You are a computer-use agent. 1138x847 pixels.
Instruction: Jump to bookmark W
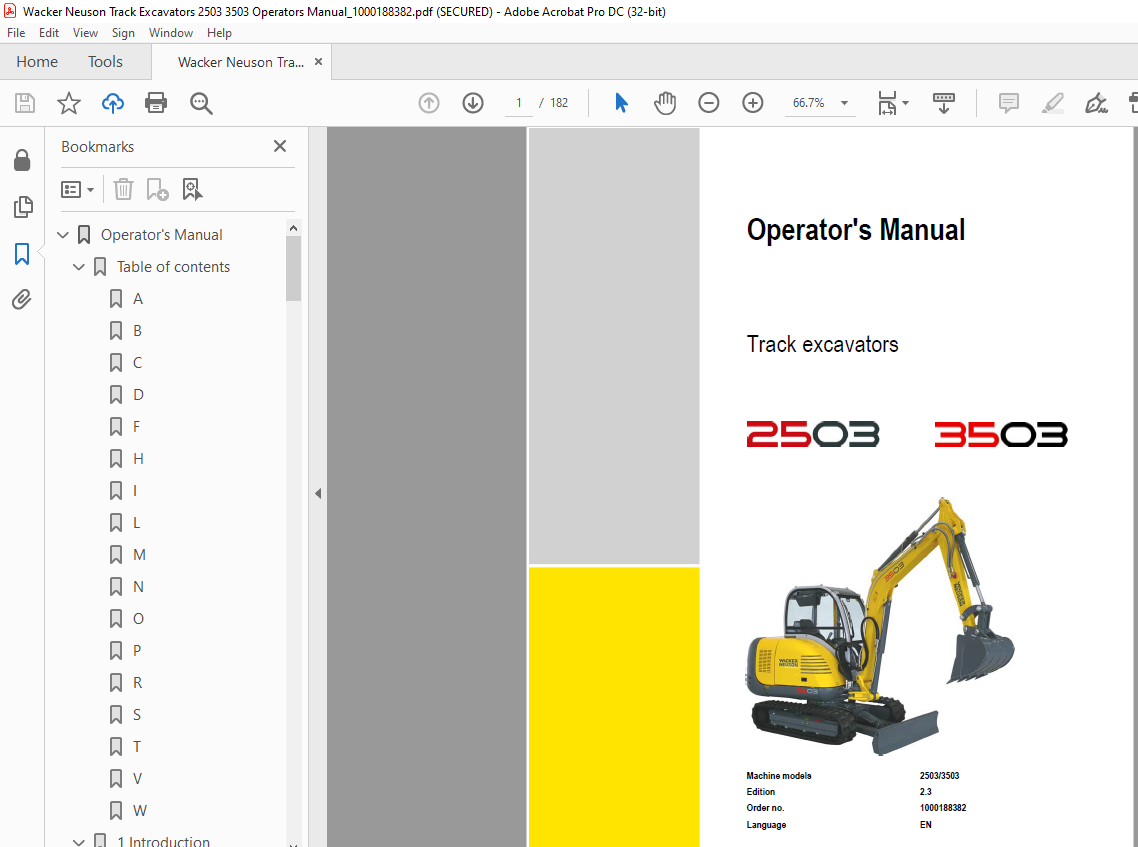pyautogui.click(x=139, y=811)
